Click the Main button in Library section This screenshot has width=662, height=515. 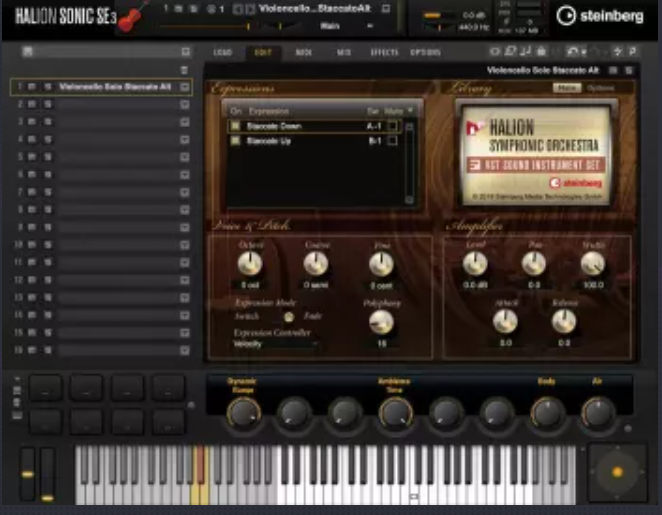(x=567, y=88)
